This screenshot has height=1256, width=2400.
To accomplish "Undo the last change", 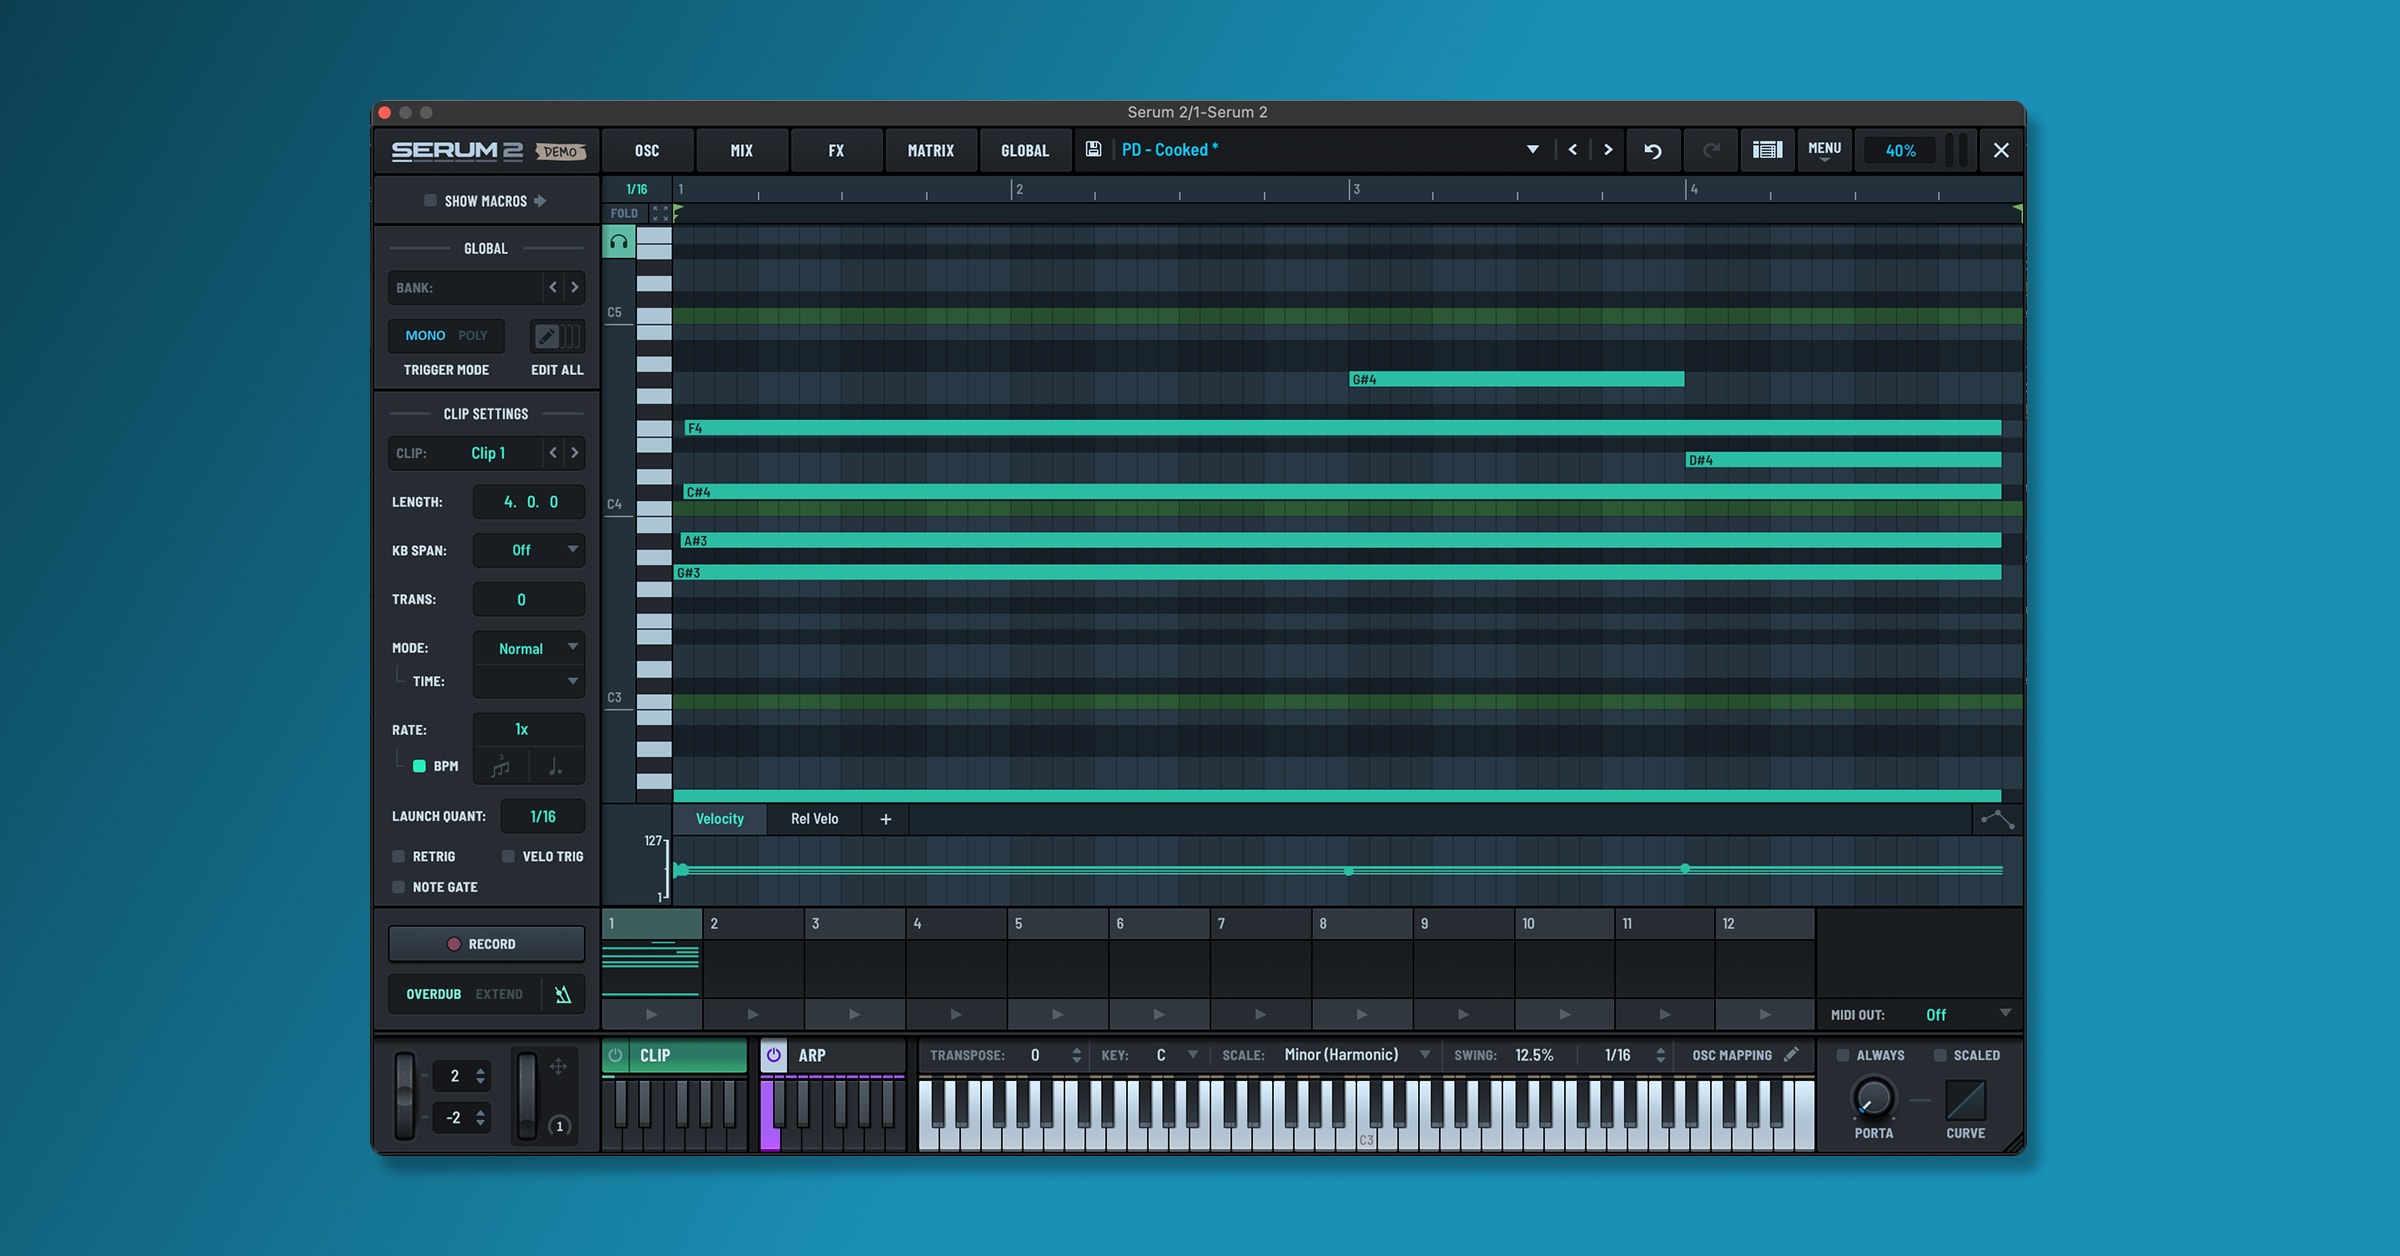I will tap(1653, 151).
